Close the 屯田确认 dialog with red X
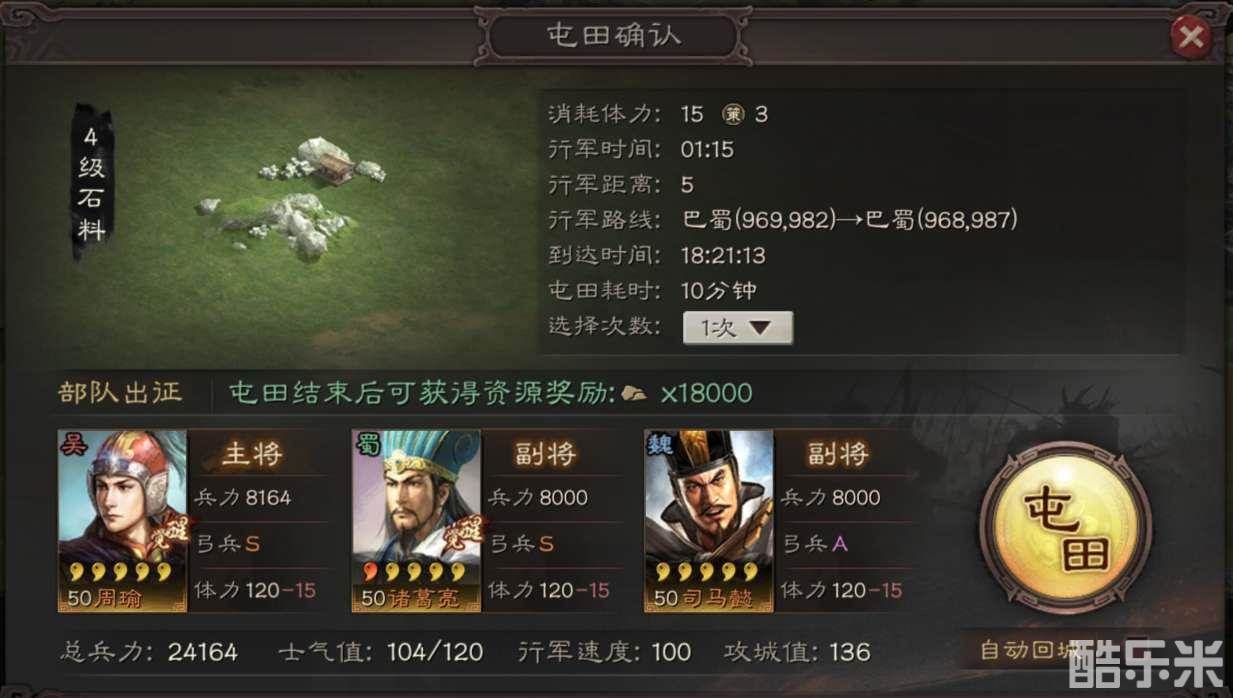This screenshot has width=1233, height=698. click(1190, 38)
